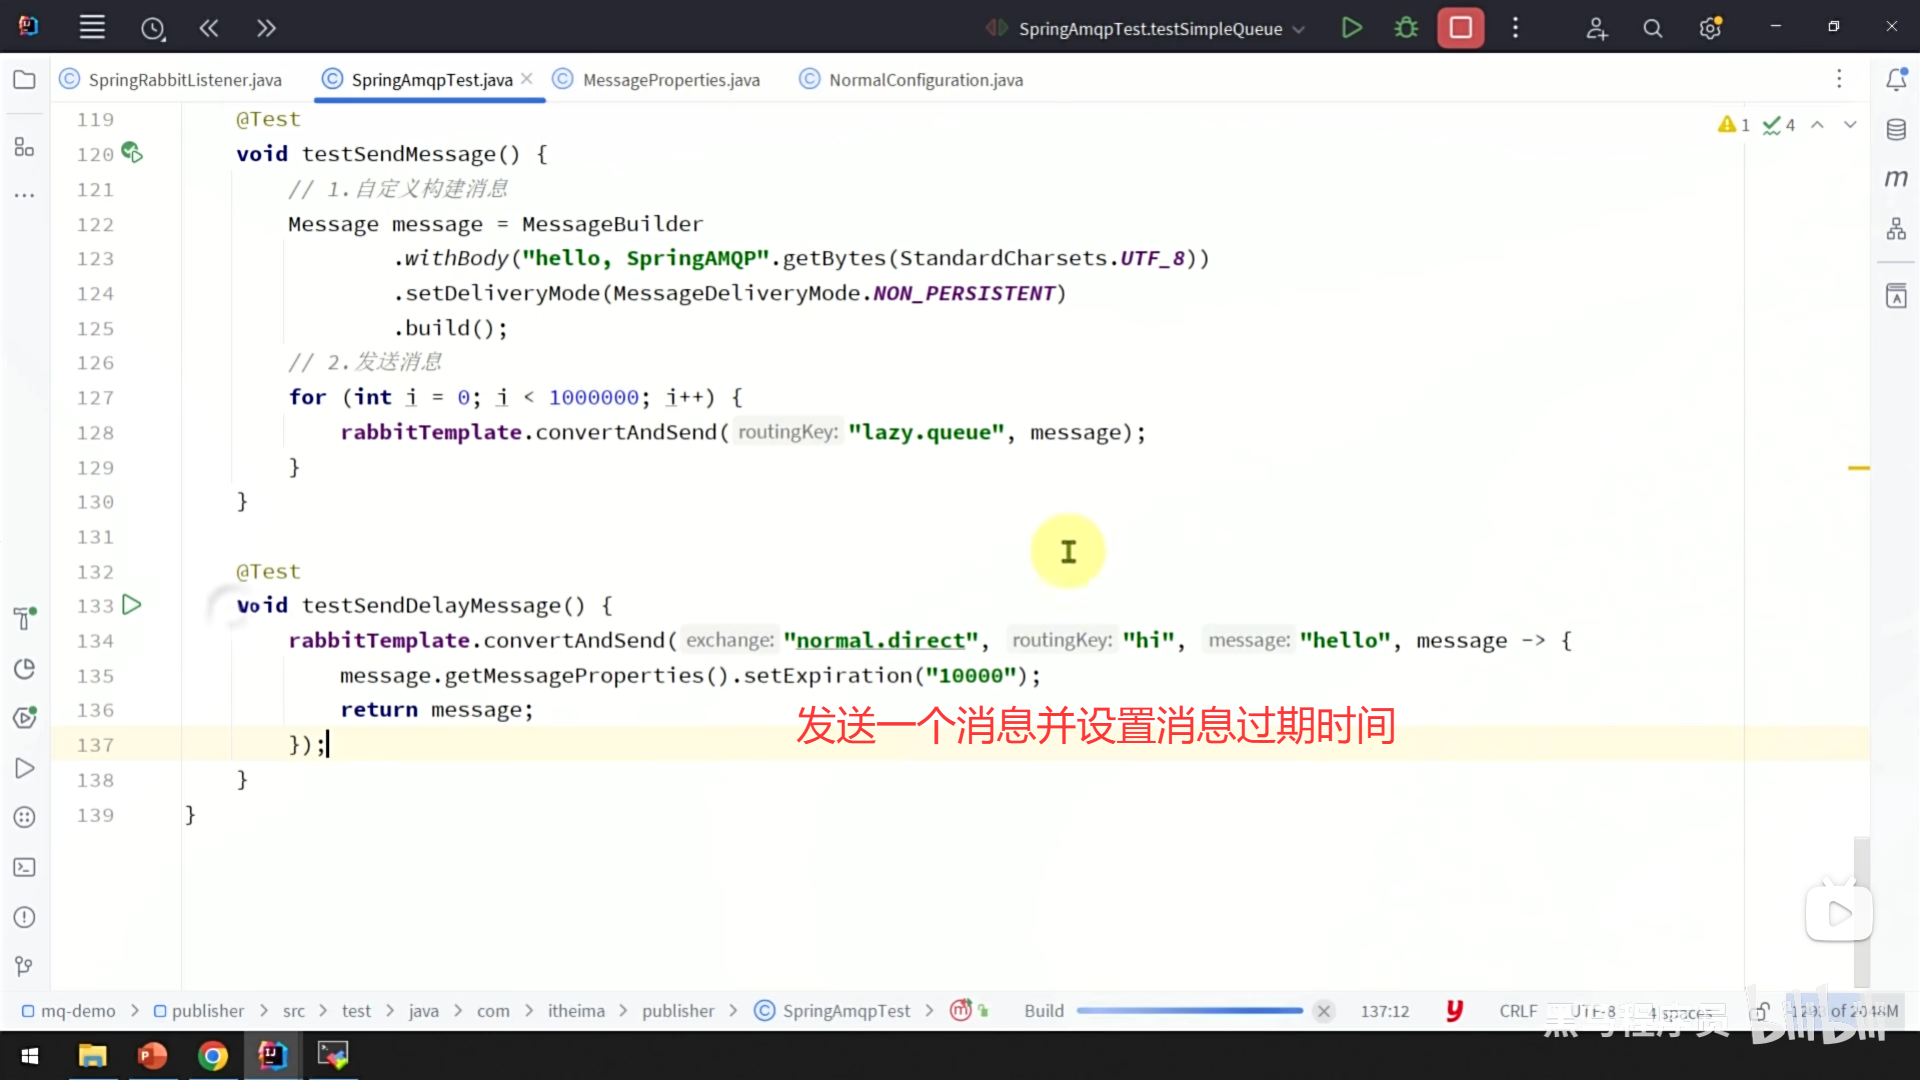1920x1080 pixels.
Task: Jump to next highlighted problem arrow
Action: [1850, 125]
